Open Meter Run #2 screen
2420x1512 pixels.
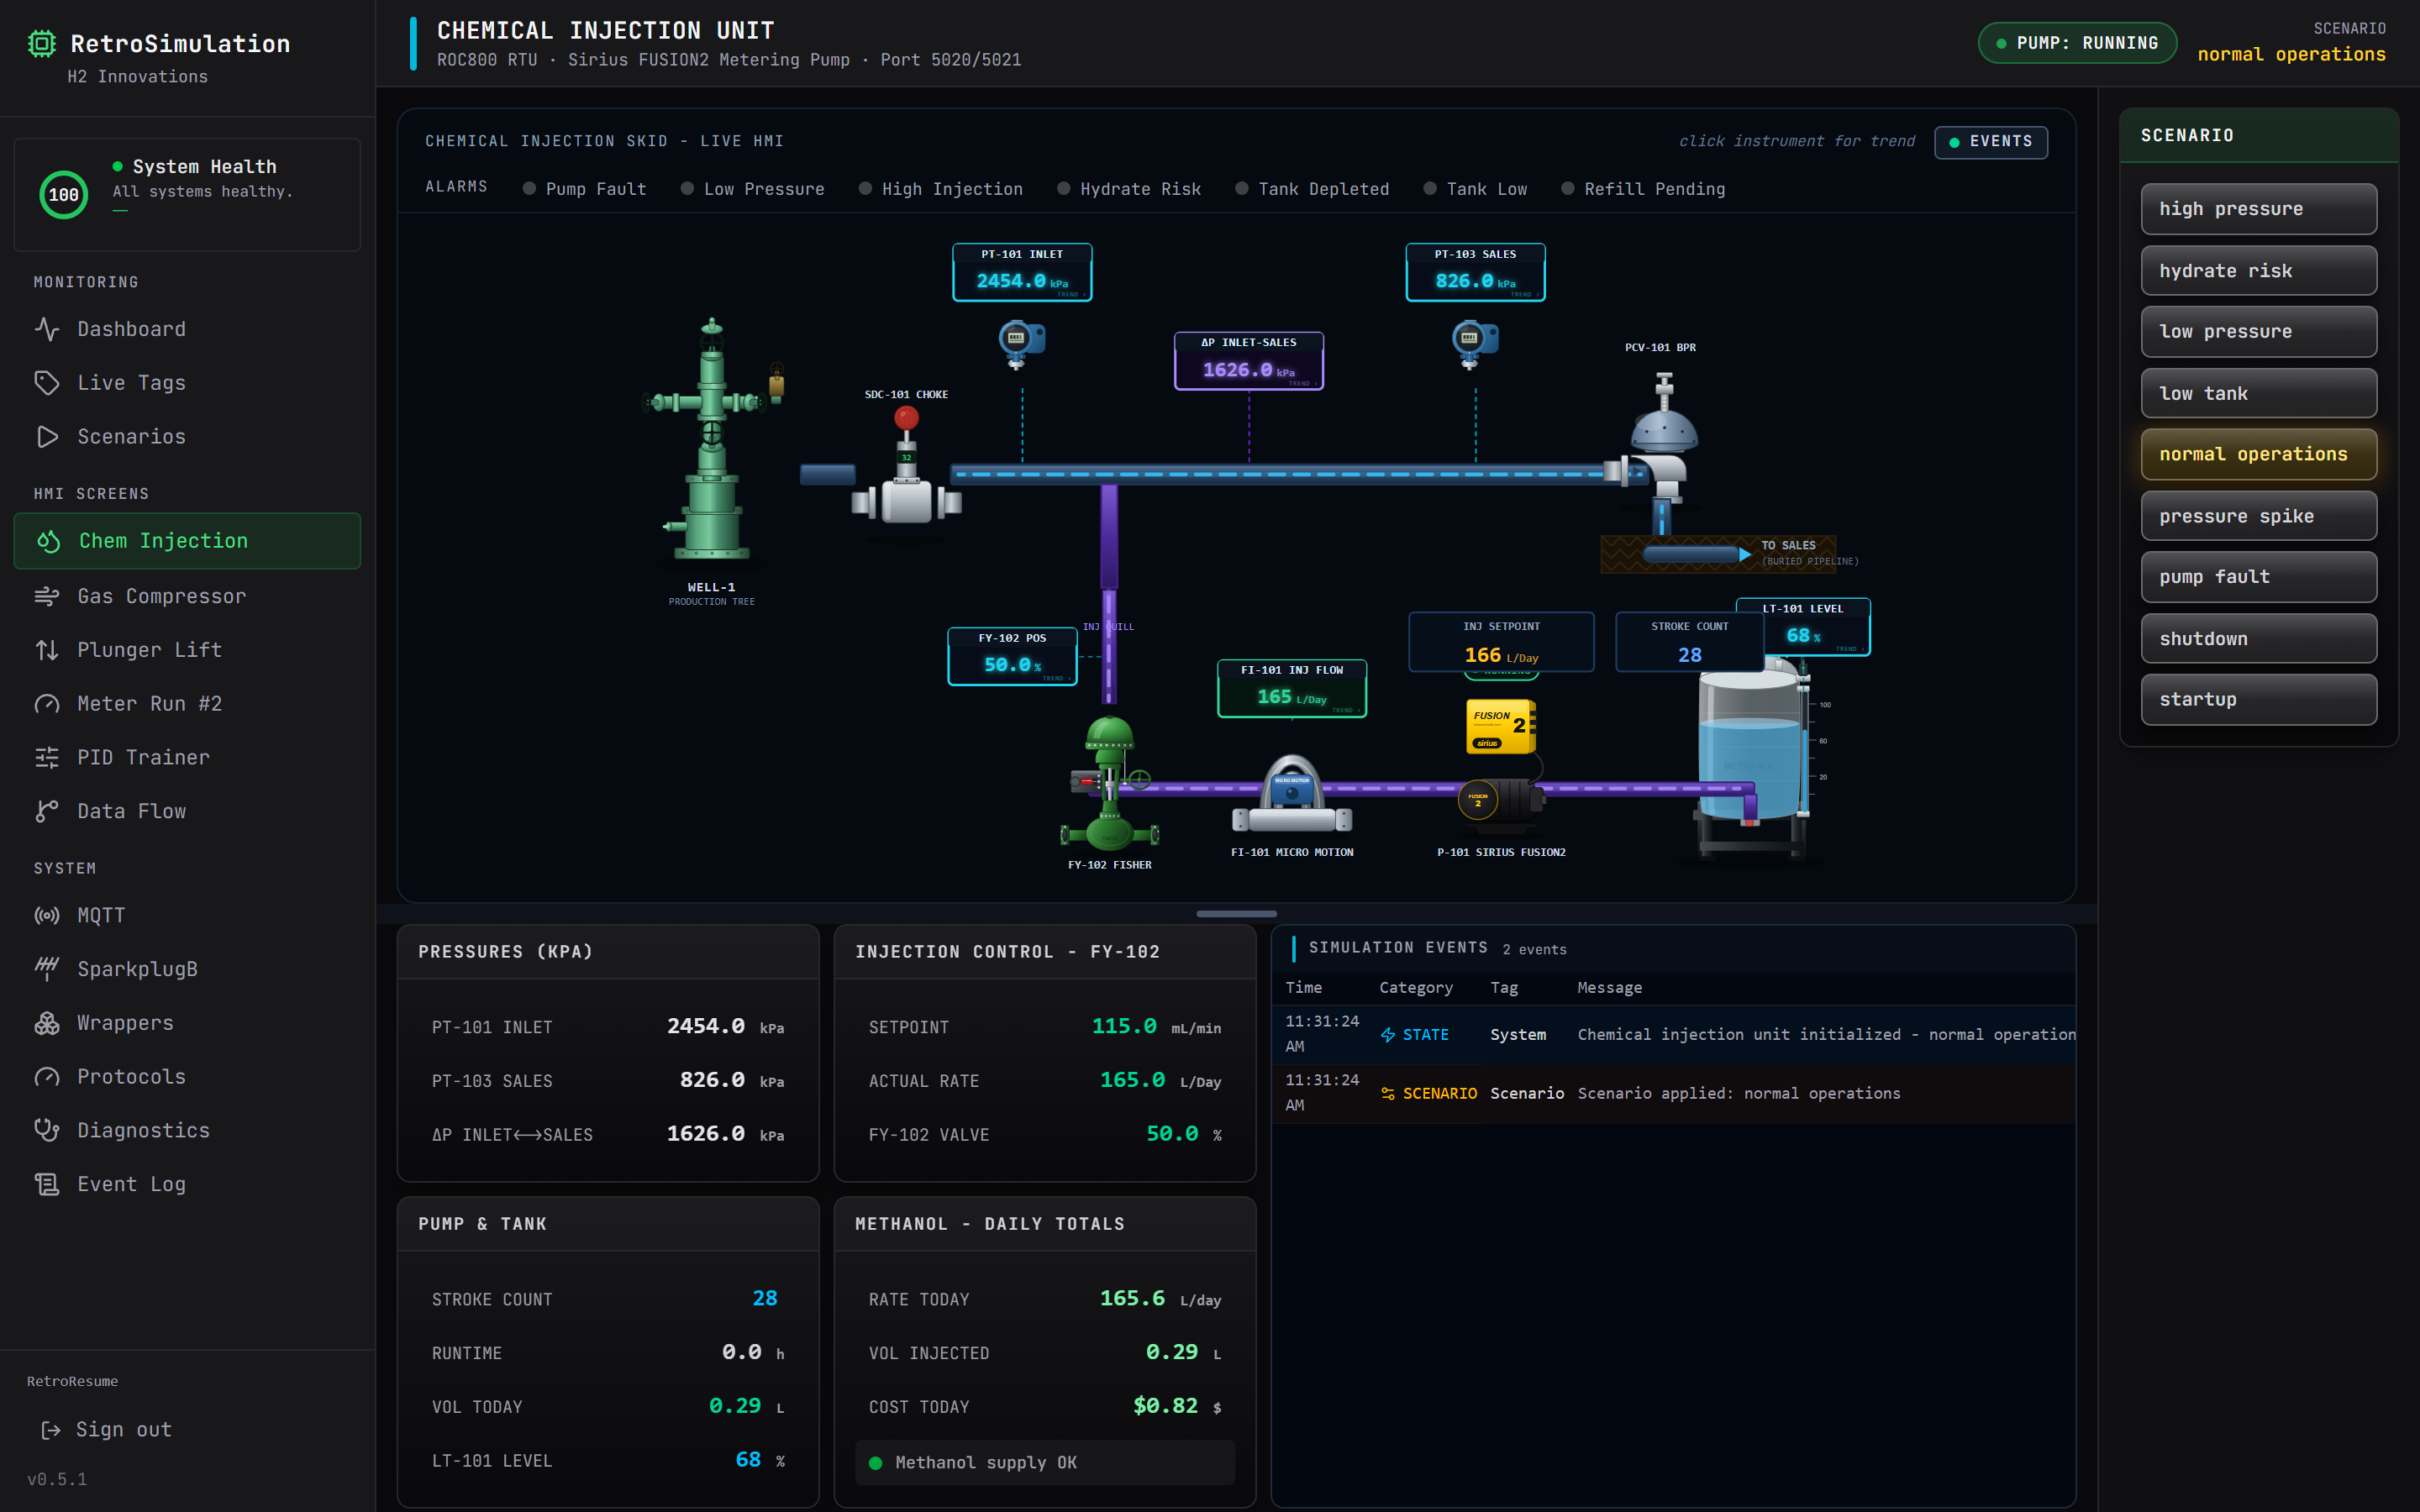coord(187,704)
